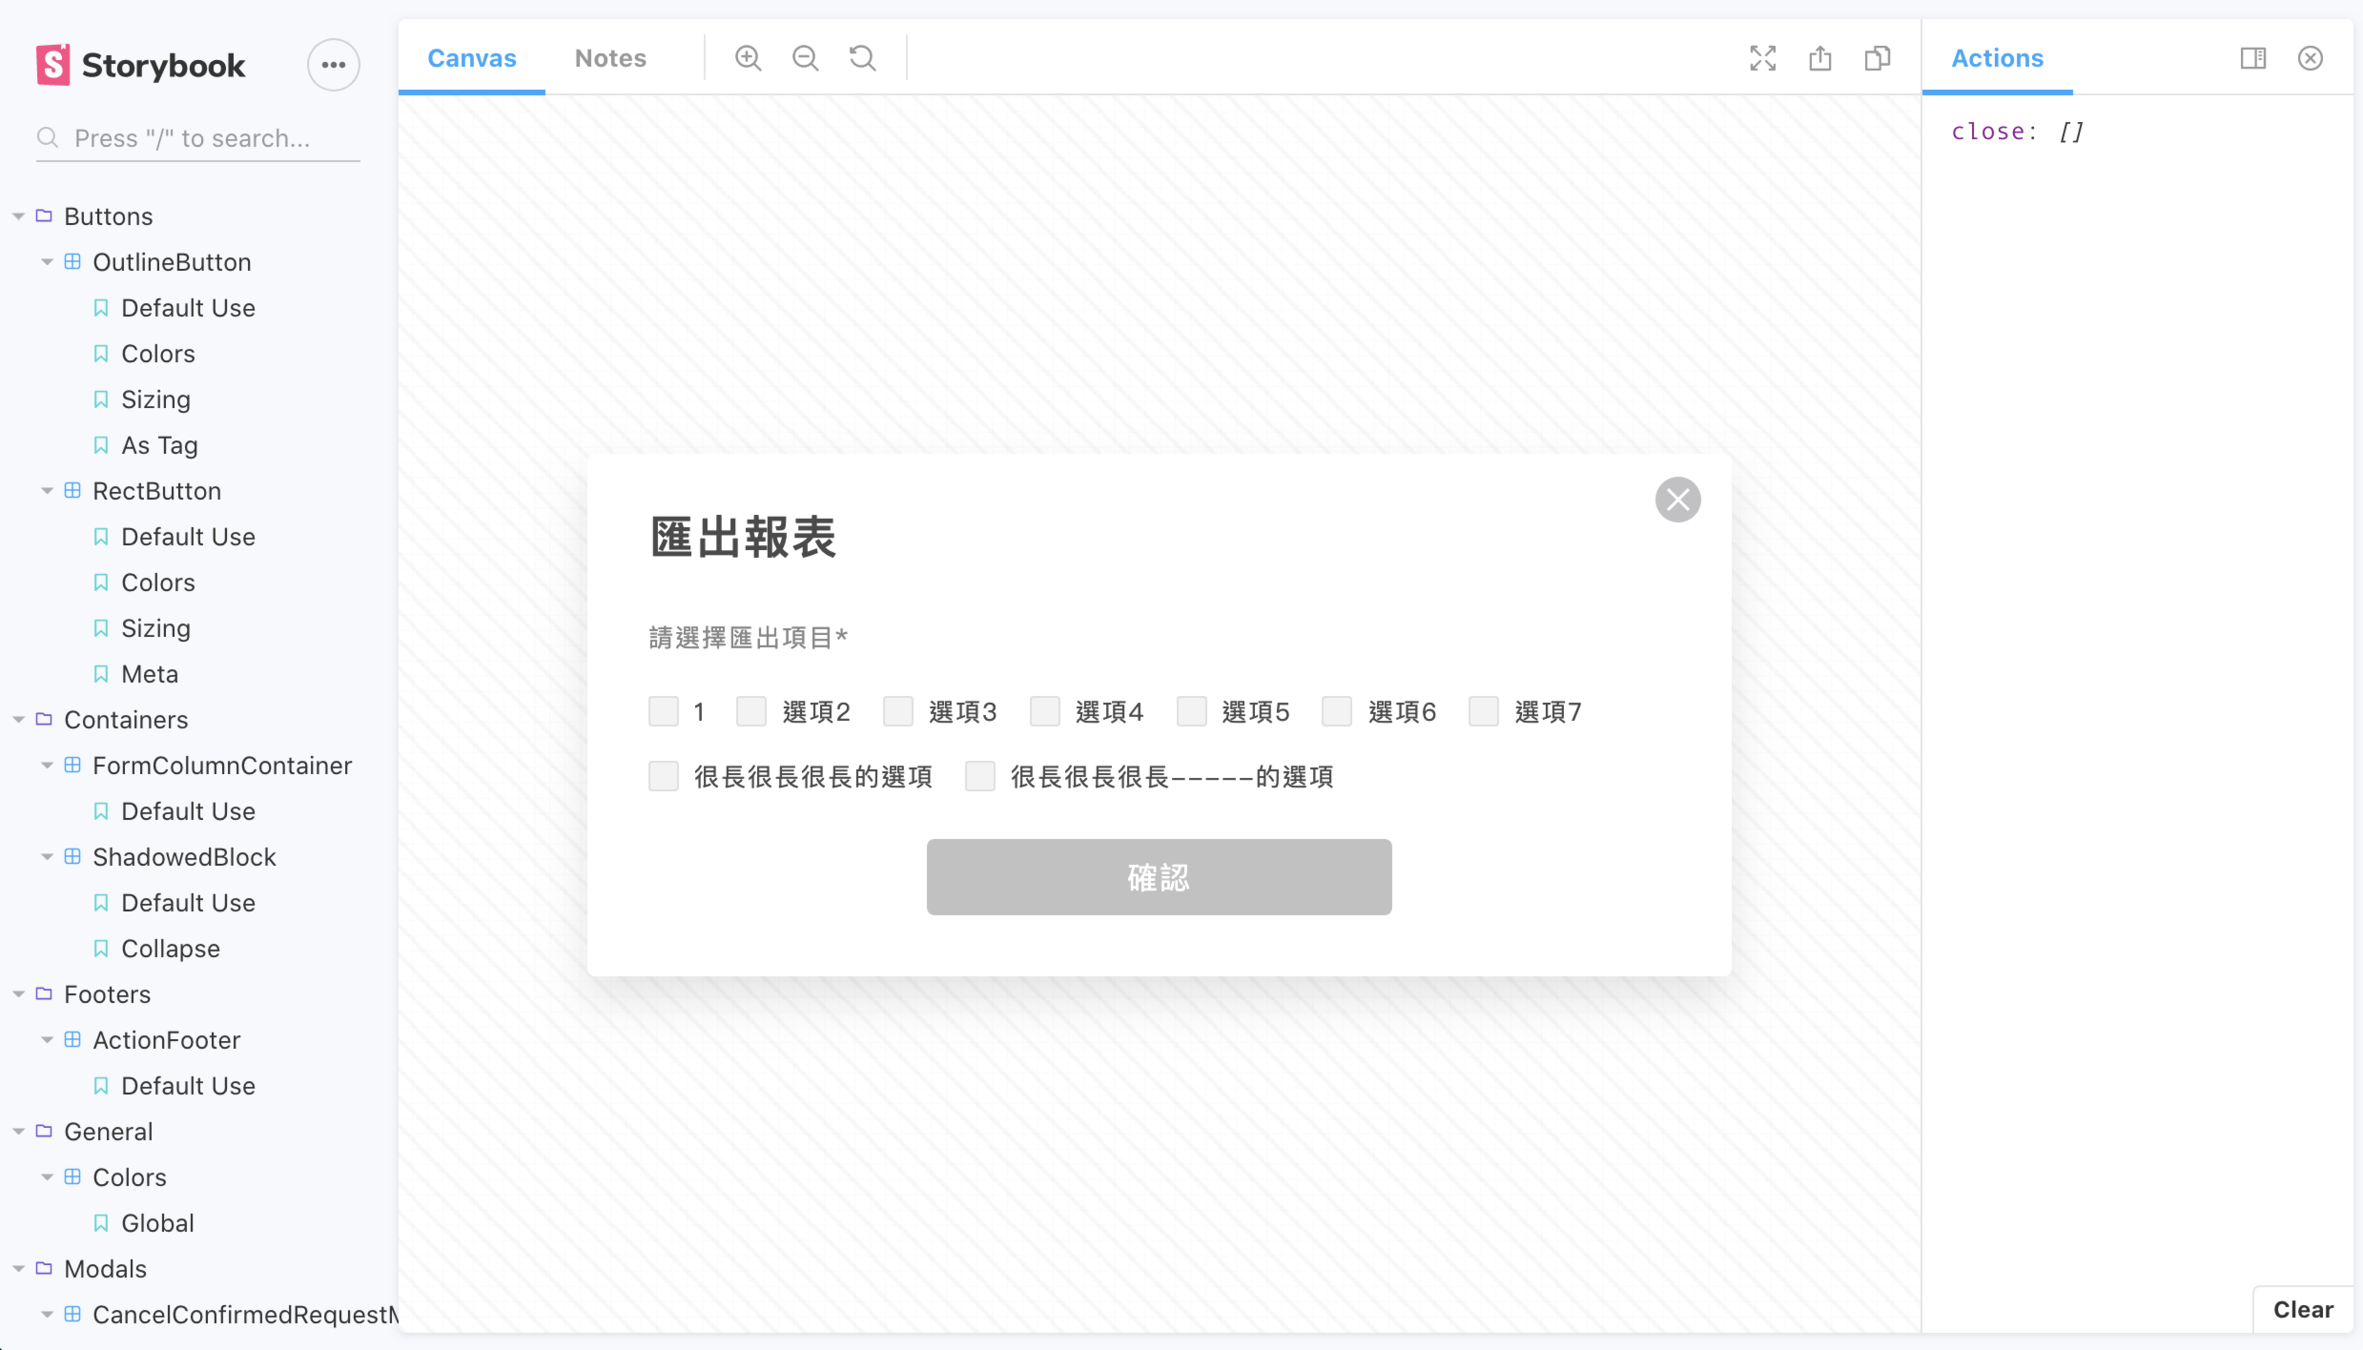Viewport: 2363px width, 1350px height.
Task: Copy the canvas link with the duplicate icon
Action: click(1877, 58)
